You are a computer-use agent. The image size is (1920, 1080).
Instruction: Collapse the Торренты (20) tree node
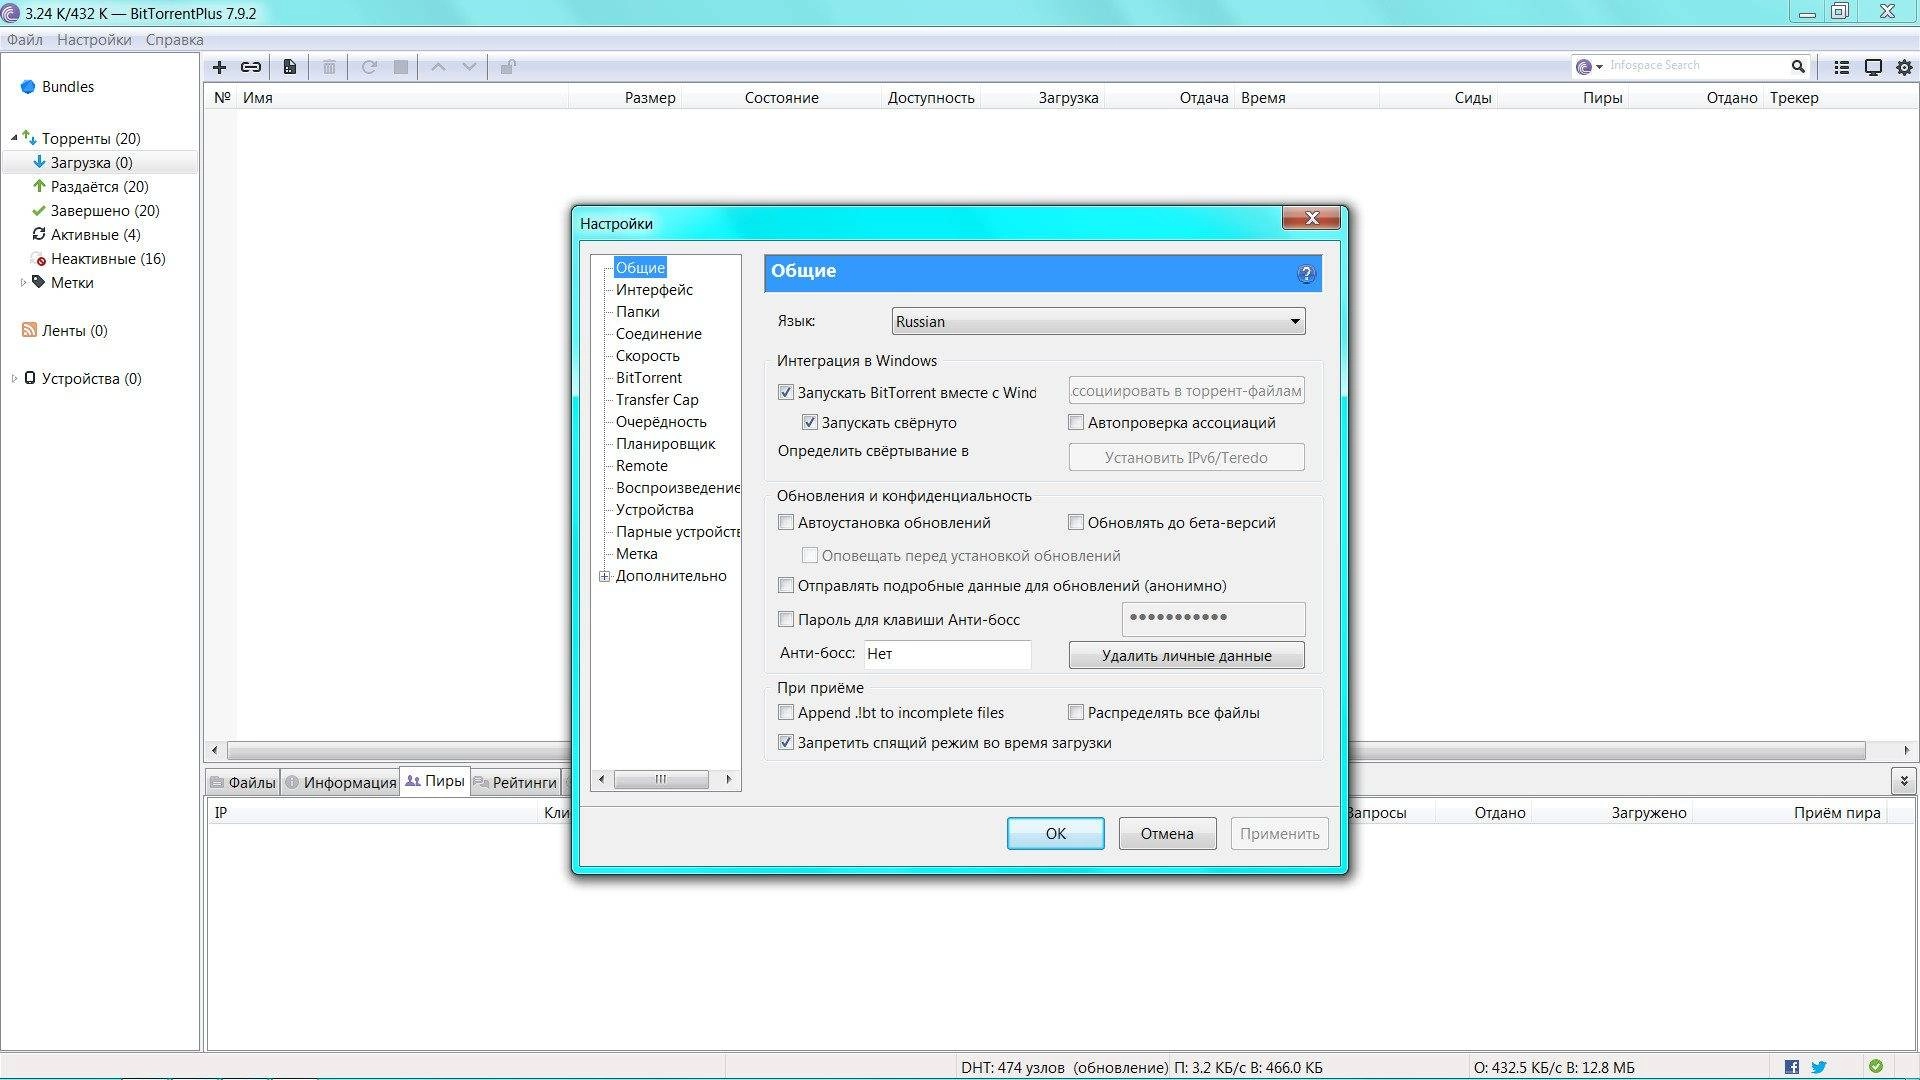pyautogui.click(x=14, y=138)
